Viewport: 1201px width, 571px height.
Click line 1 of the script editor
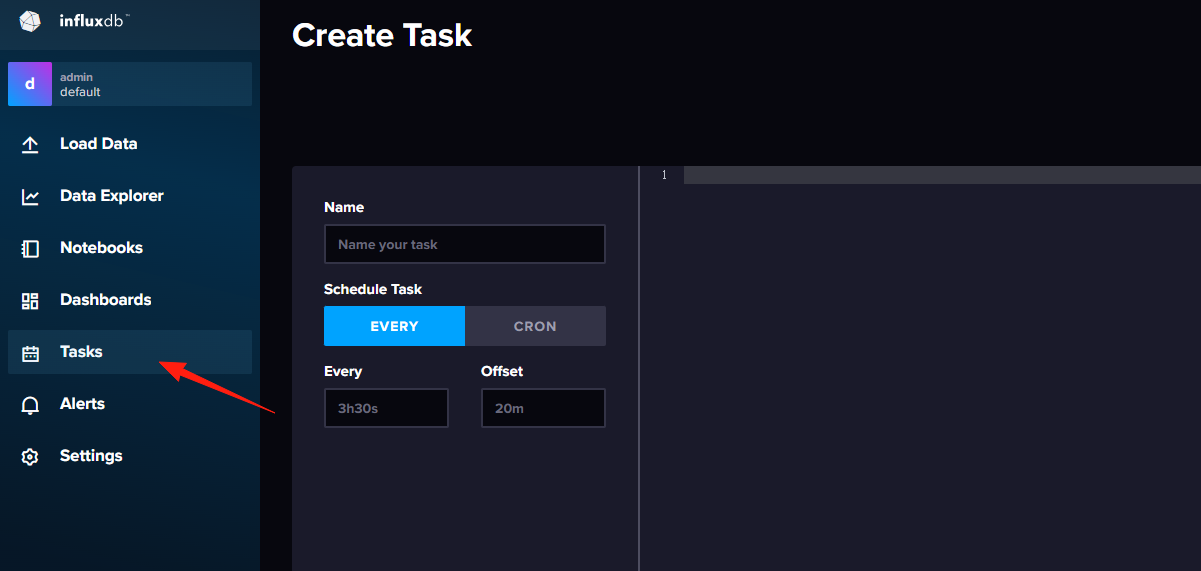pyautogui.click(x=942, y=175)
